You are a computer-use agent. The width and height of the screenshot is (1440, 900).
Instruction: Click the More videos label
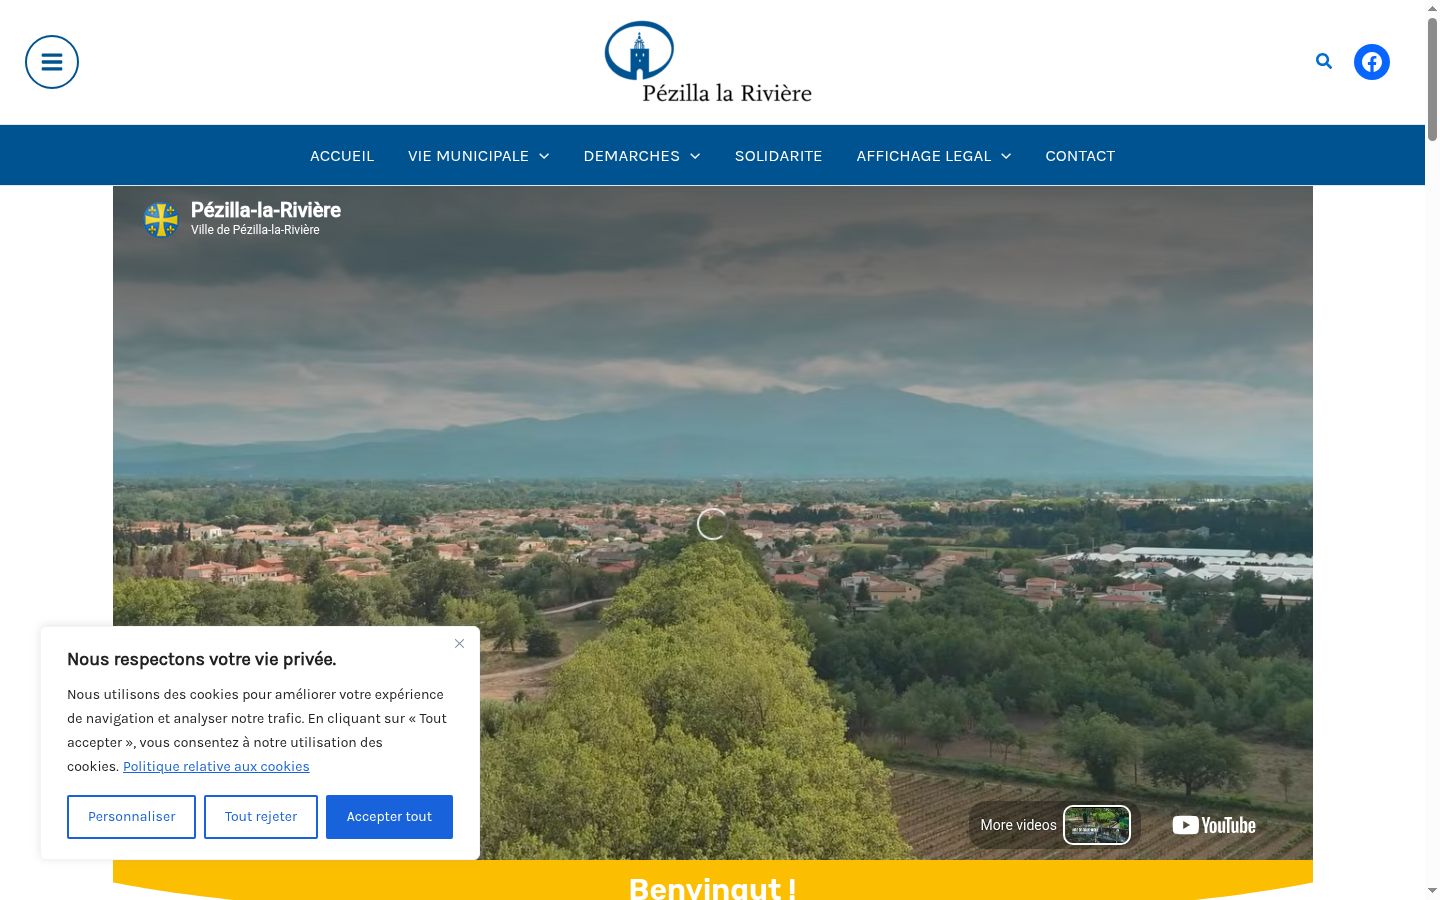pos(1018,825)
